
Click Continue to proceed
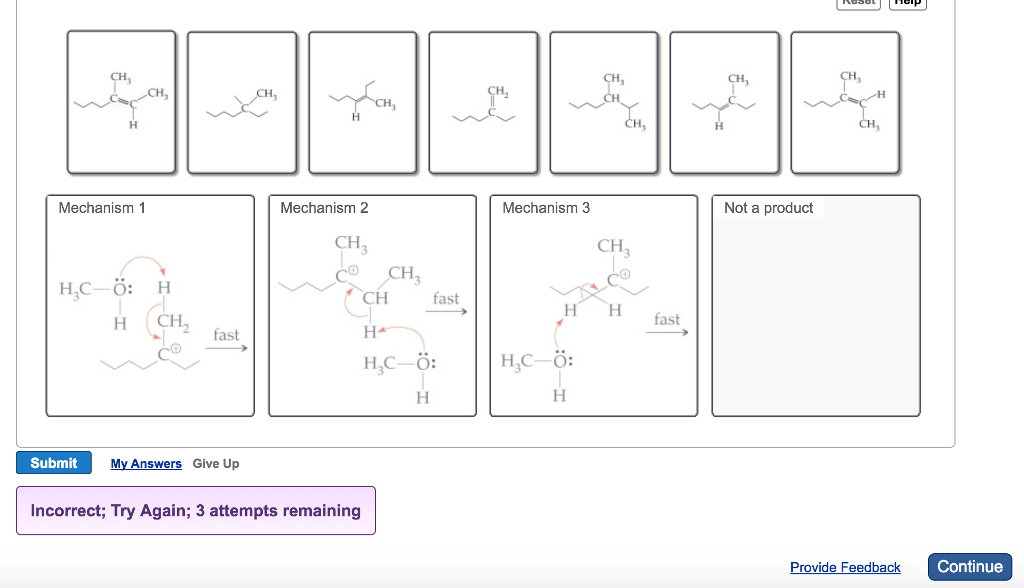pos(969,566)
